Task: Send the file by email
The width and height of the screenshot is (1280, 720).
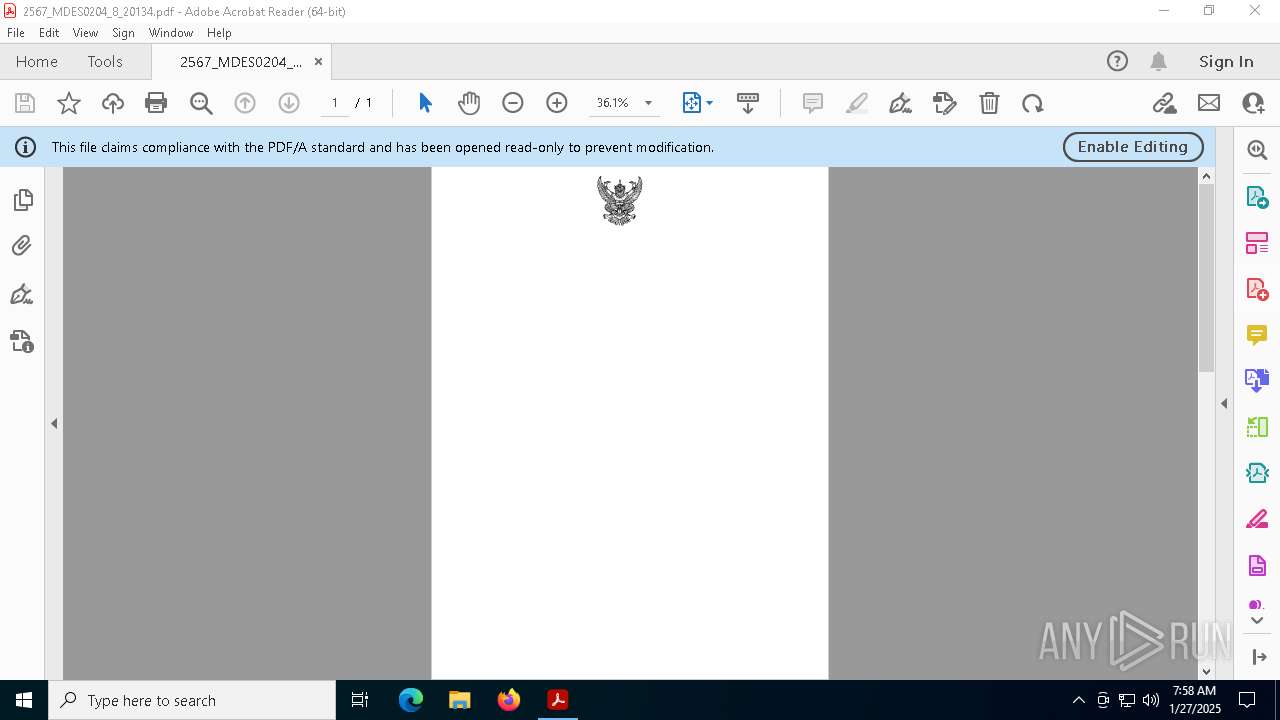Action: coord(1209,103)
